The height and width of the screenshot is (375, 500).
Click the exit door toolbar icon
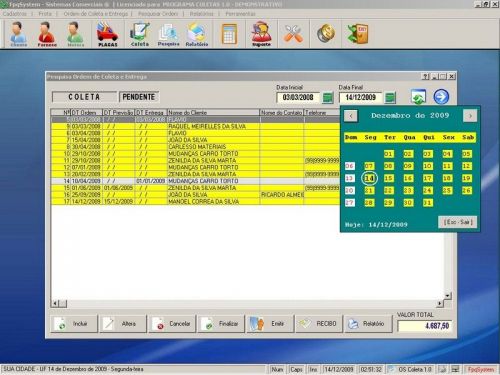357,33
